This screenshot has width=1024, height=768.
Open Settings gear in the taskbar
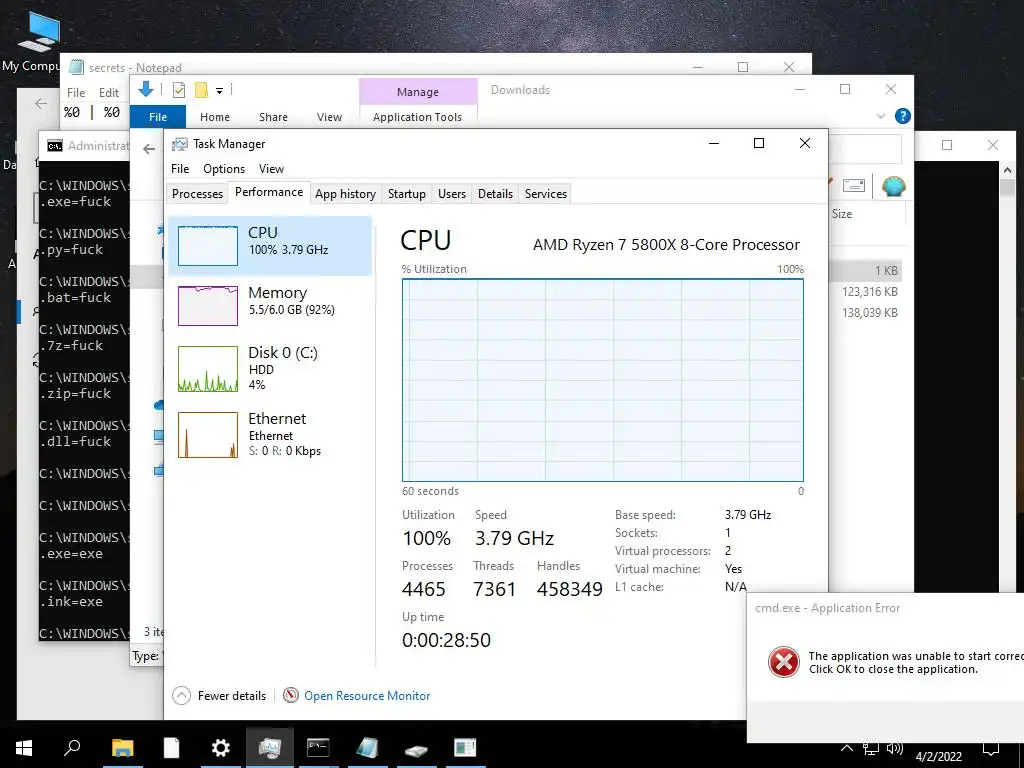pos(221,748)
